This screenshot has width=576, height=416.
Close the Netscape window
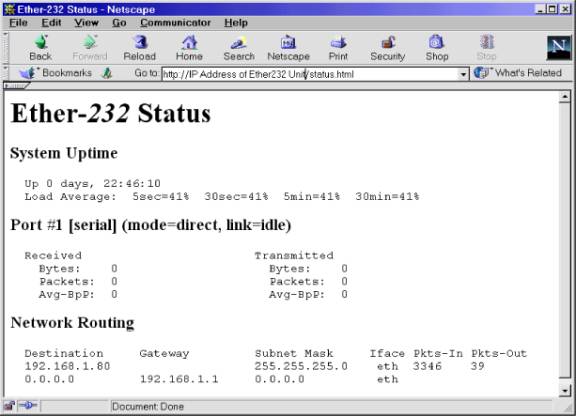[x=565, y=9]
